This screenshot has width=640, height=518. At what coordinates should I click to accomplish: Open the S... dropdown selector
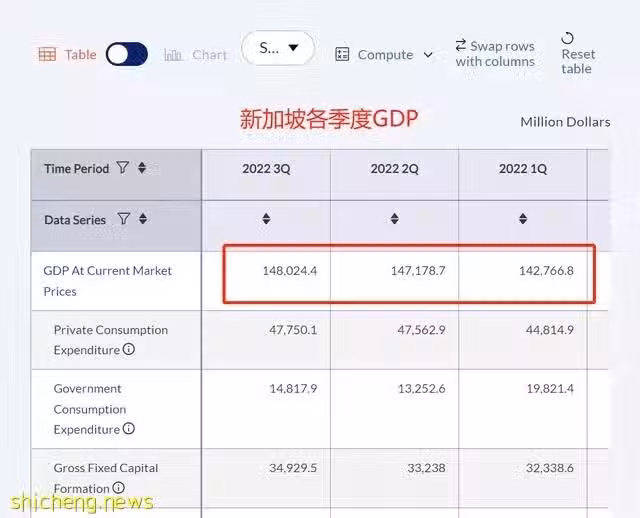[x=278, y=48]
